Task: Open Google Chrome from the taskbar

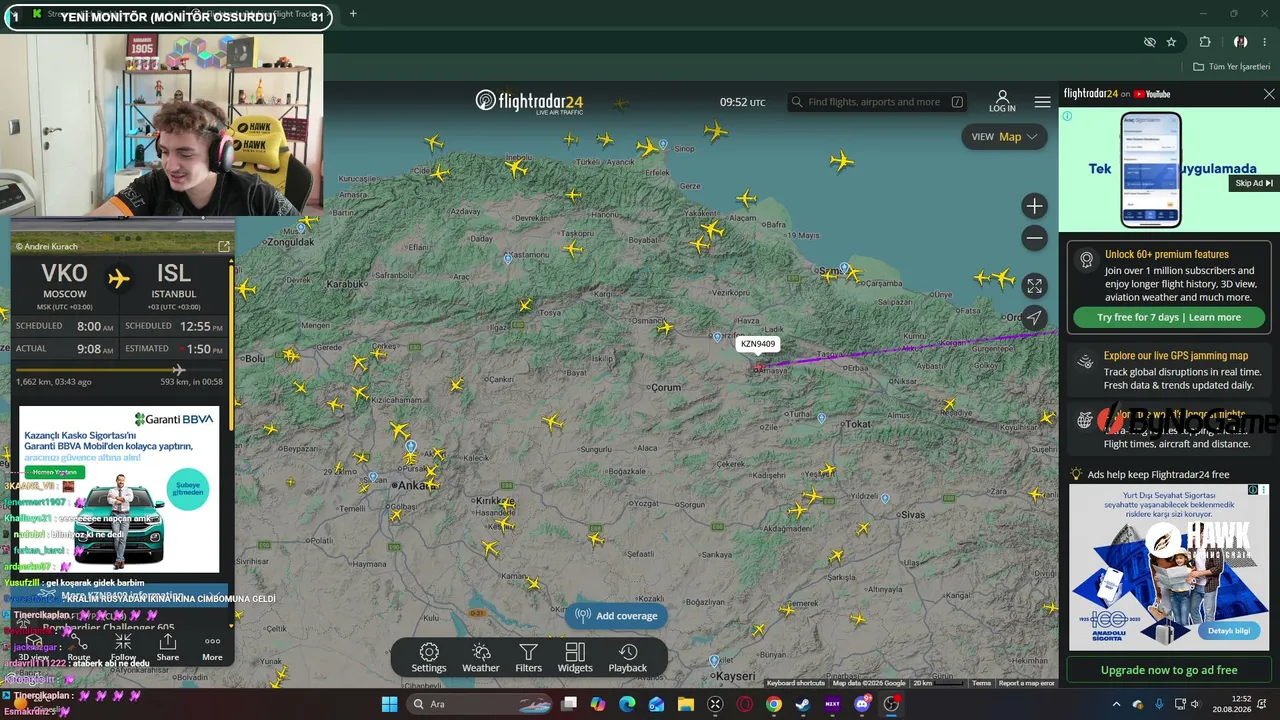Action: pos(774,704)
